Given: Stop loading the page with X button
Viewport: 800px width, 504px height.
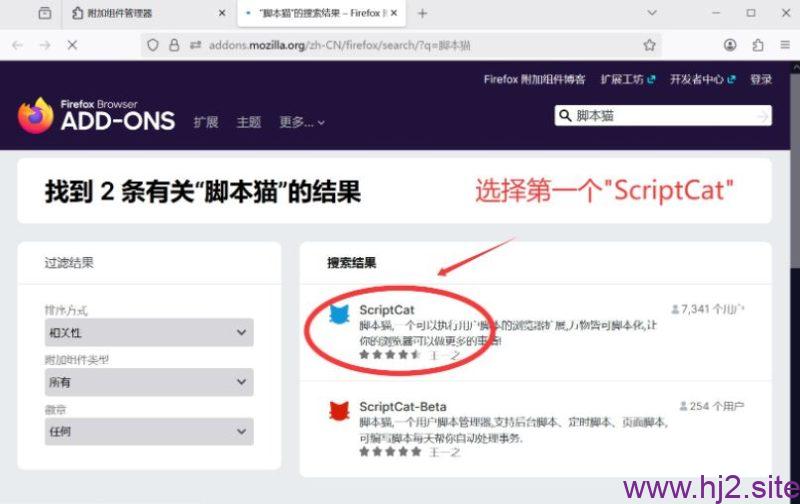Looking at the screenshot, I should point(72,45).
